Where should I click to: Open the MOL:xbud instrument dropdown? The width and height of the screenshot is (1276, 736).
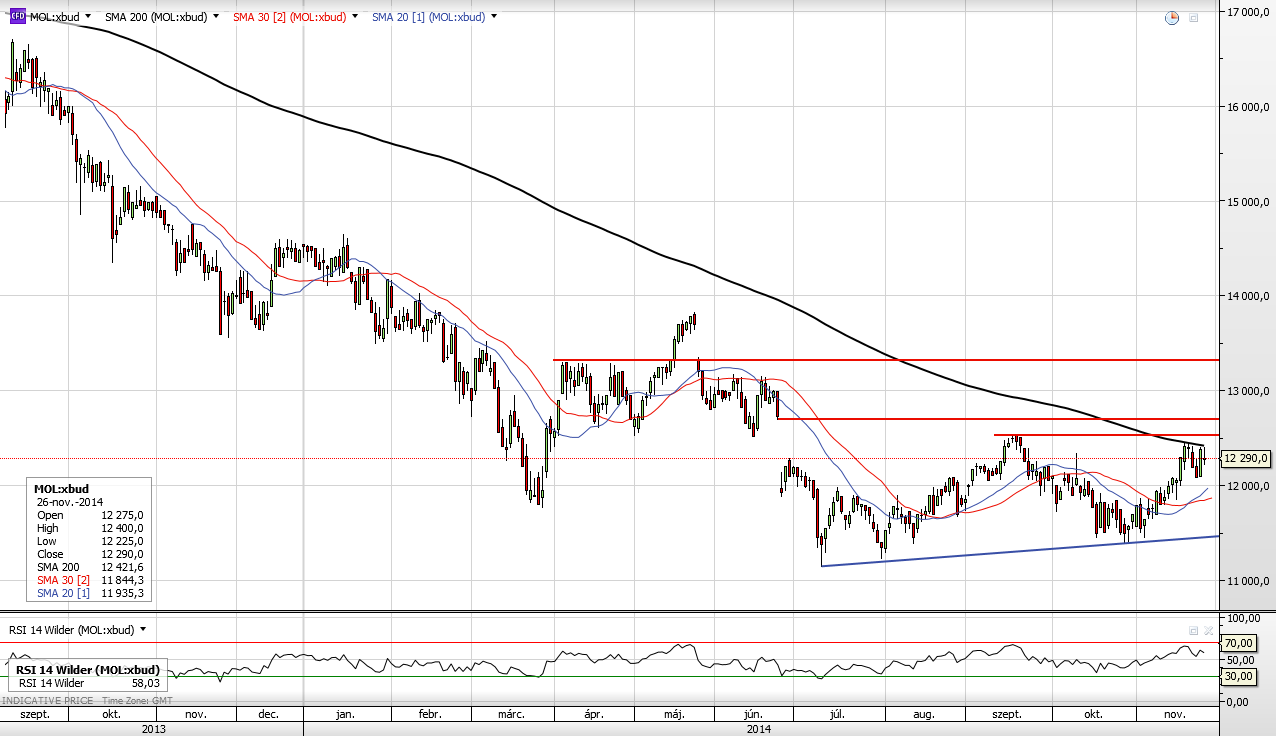coord(88,17)
